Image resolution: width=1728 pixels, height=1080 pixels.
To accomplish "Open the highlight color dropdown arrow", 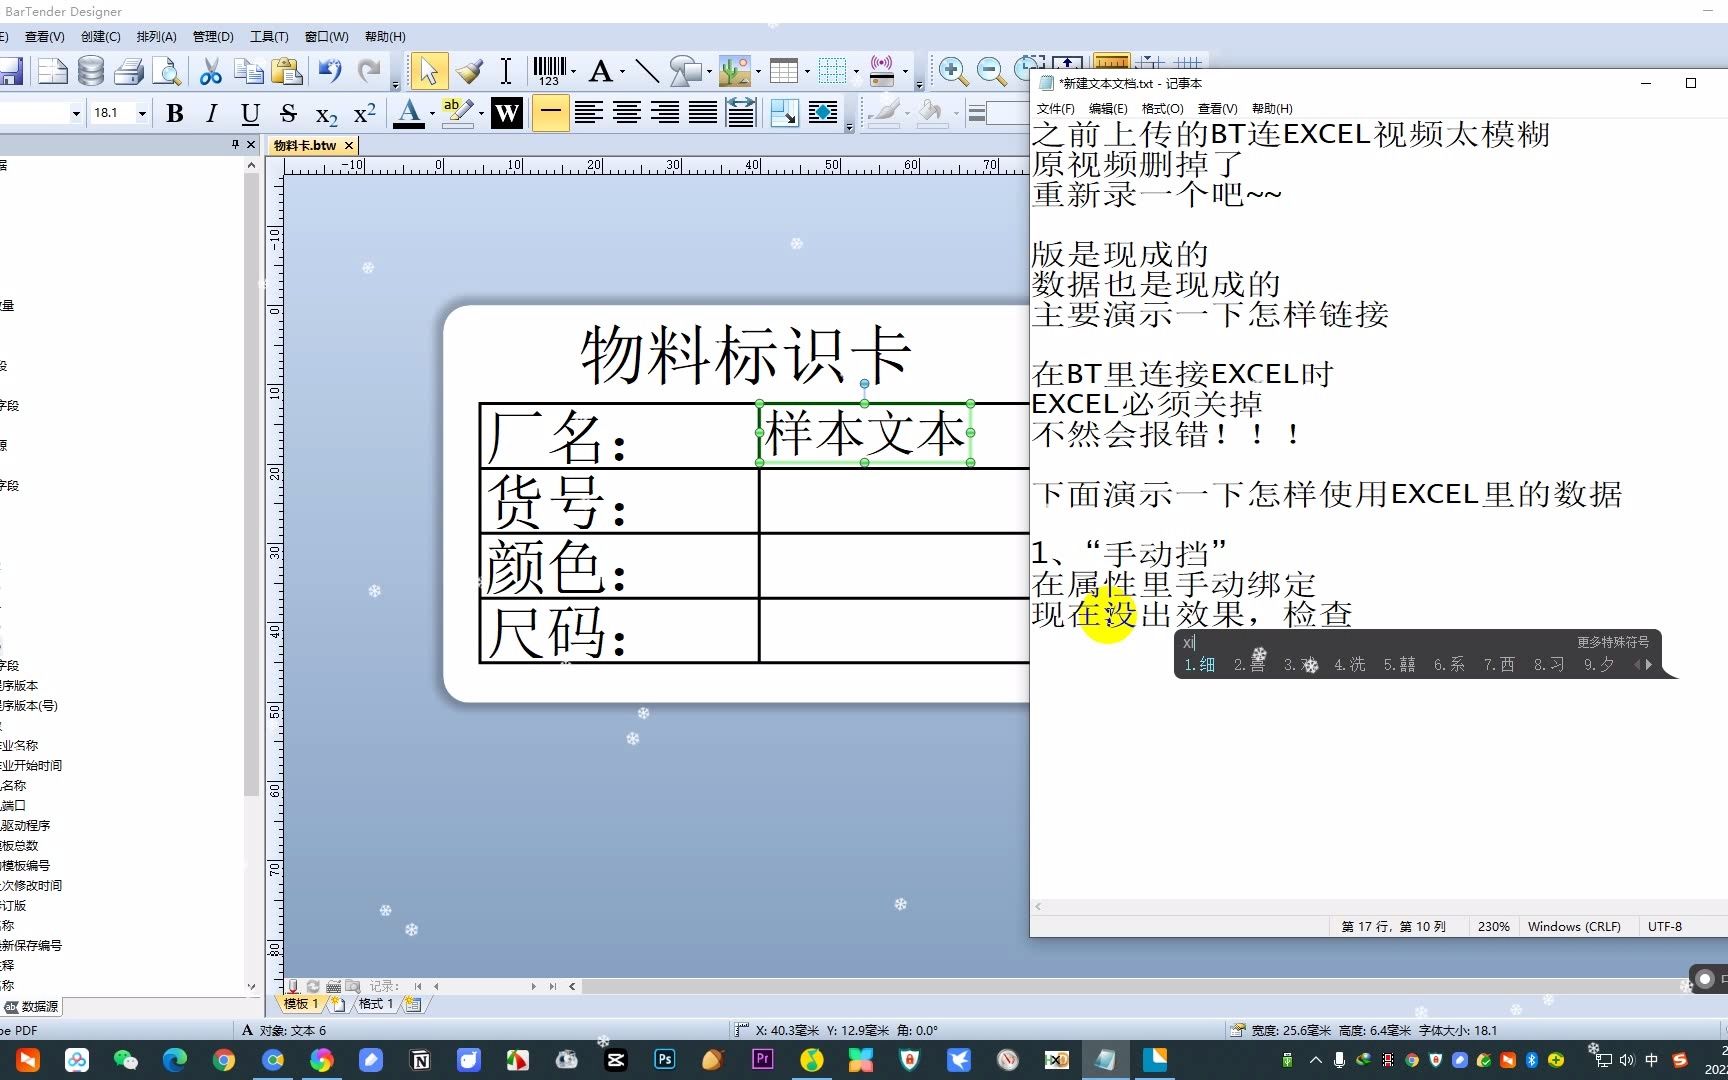I will [x=481, y=113].
